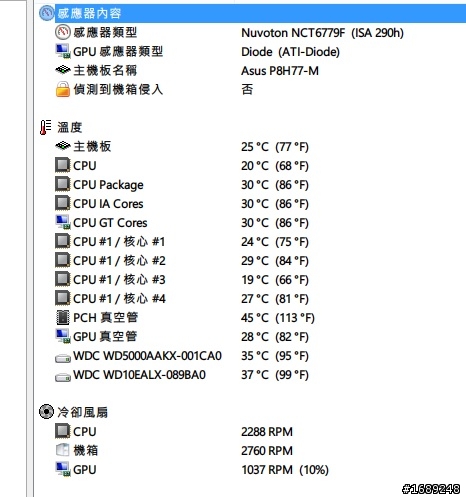Select the WDC WD10EALX-089BA0 label
Screen dimensions: 466x497
139,375
